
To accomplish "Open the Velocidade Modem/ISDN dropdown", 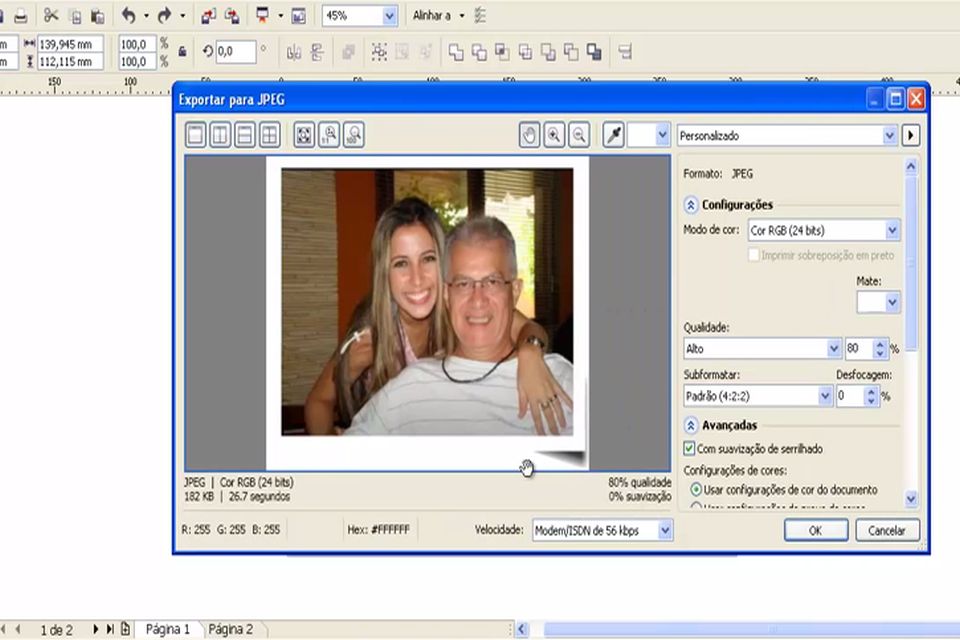I will pyautogui.click(x=665, y=530).
